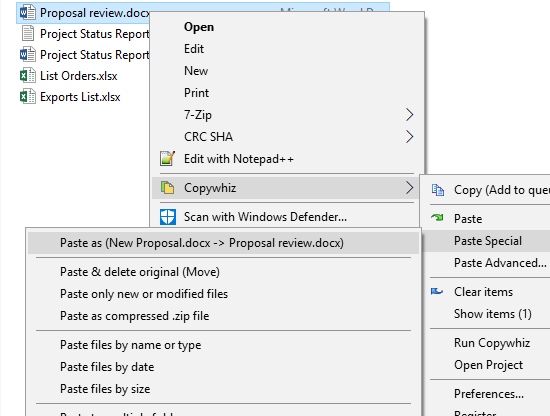550x416 pixels.
Task: Click the Windows Defender shield icon
Action: tap(168, 217)
